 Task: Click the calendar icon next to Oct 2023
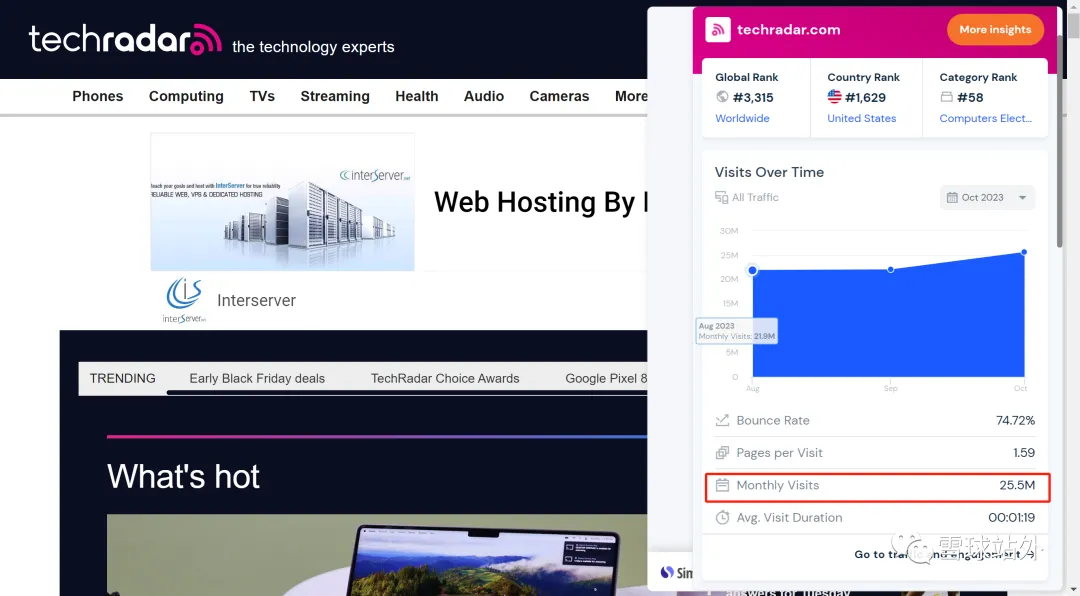[x=952, y=198]
